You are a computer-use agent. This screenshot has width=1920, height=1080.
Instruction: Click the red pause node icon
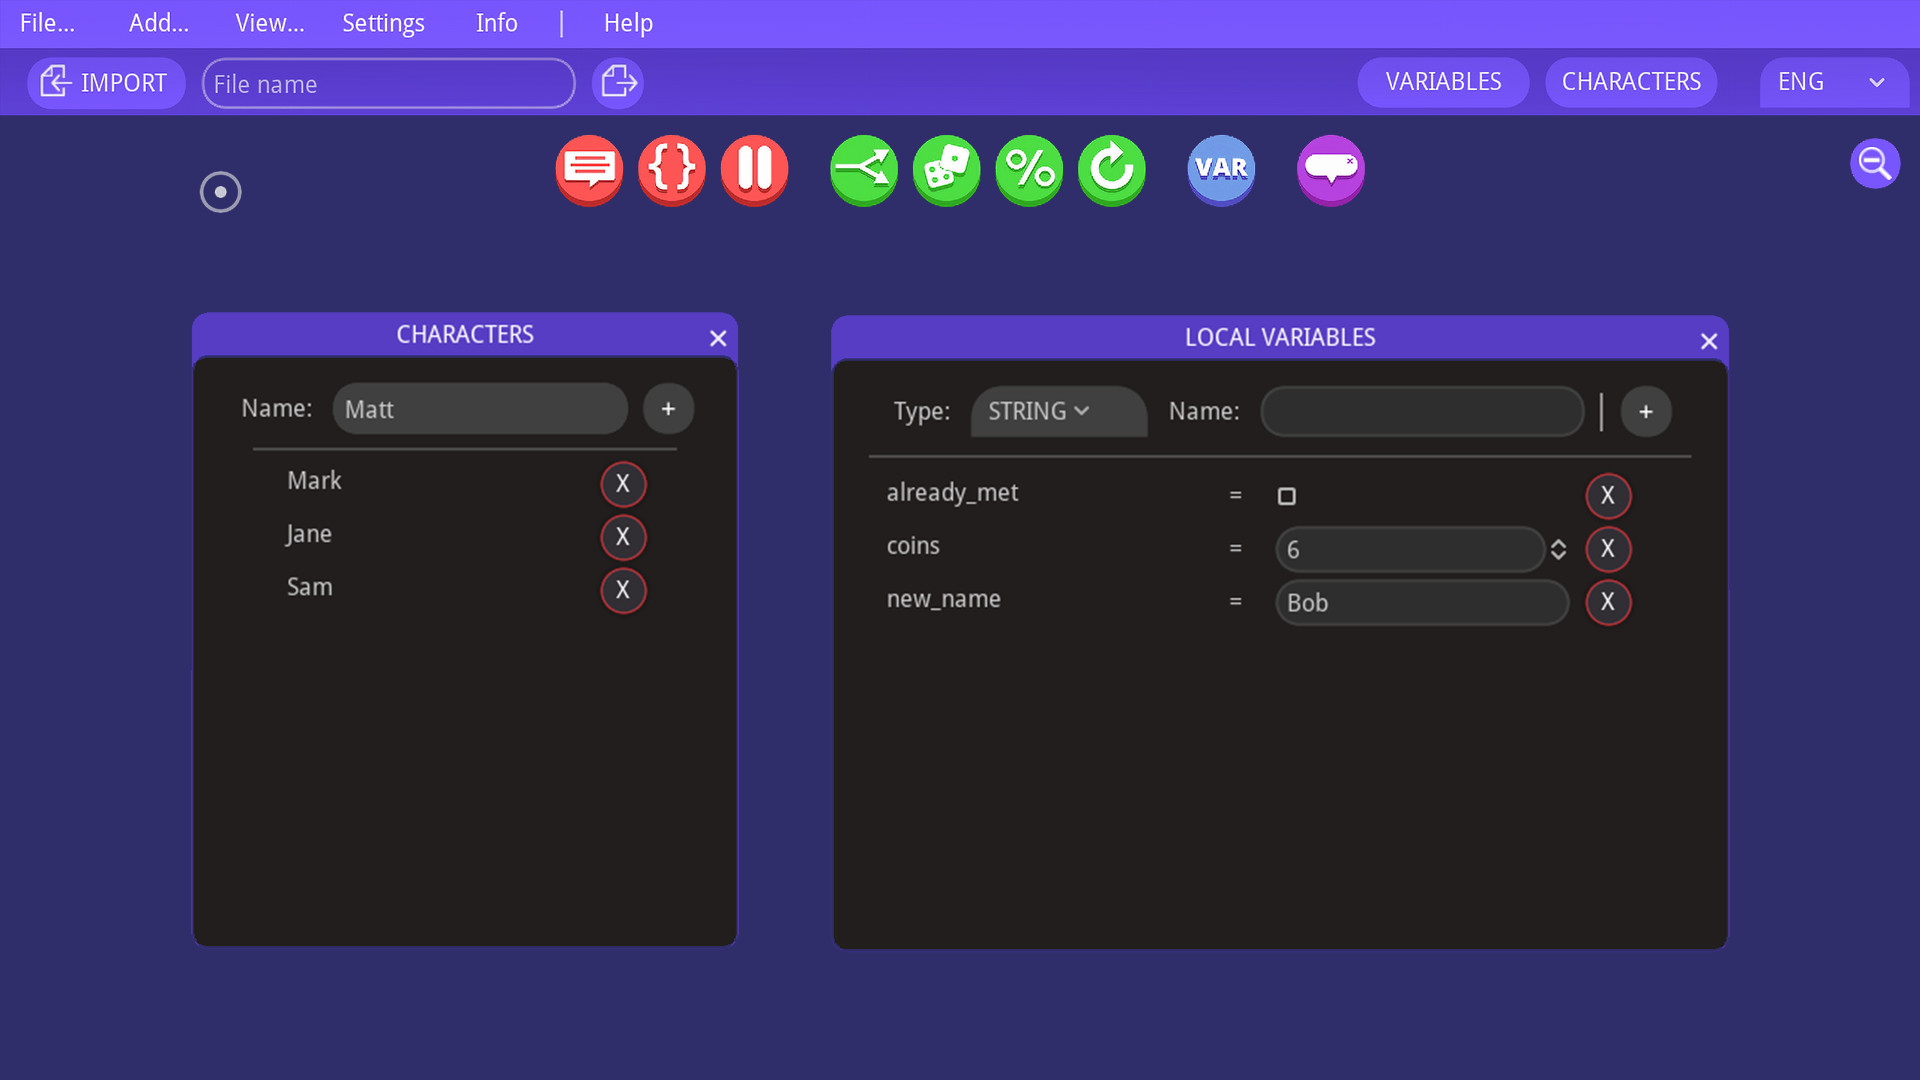click(x=754, y=170)
